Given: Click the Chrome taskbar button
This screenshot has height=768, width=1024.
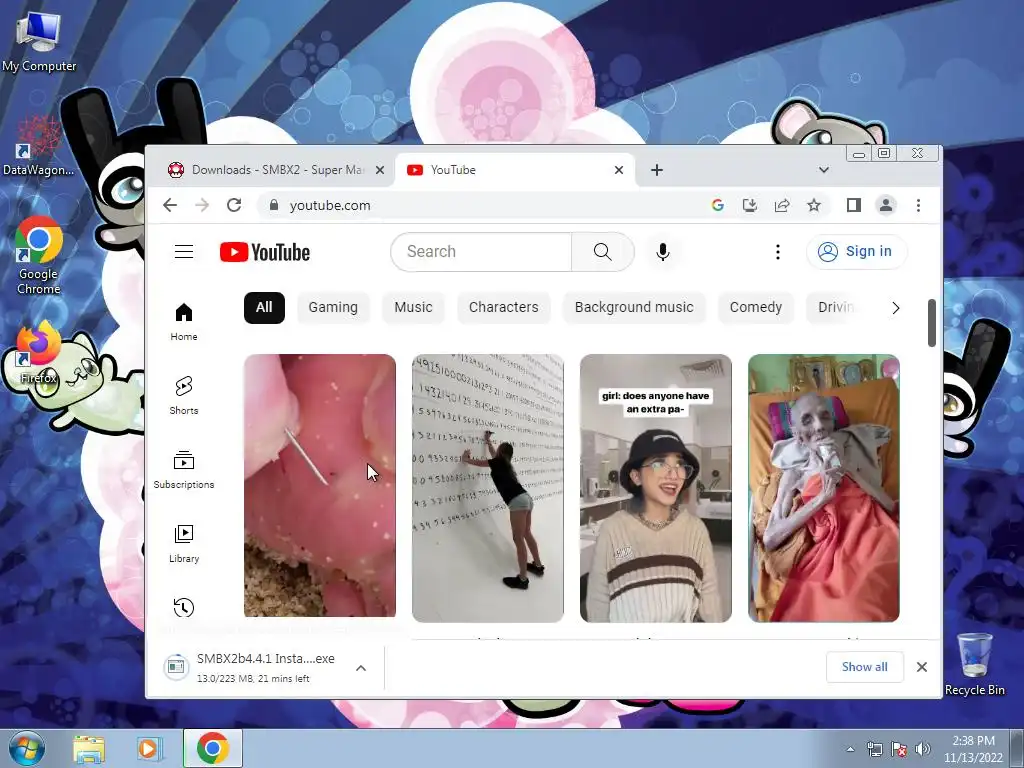Looking at the screenshot, I should click(x=213, y=748).
